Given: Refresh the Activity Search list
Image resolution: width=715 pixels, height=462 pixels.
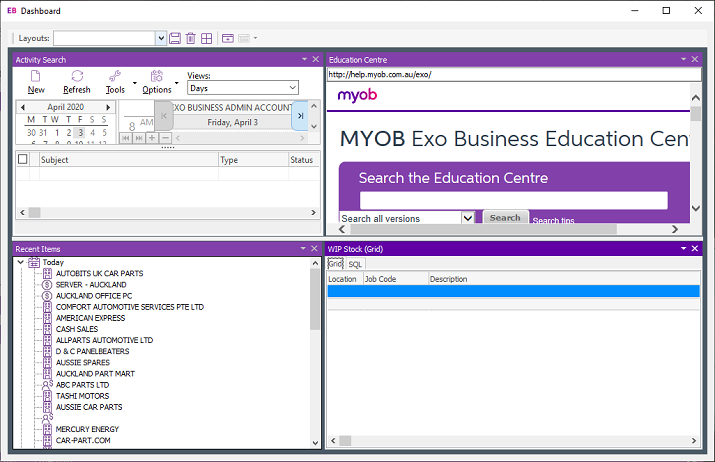Looking at the screenshot, I should [77, 83].
